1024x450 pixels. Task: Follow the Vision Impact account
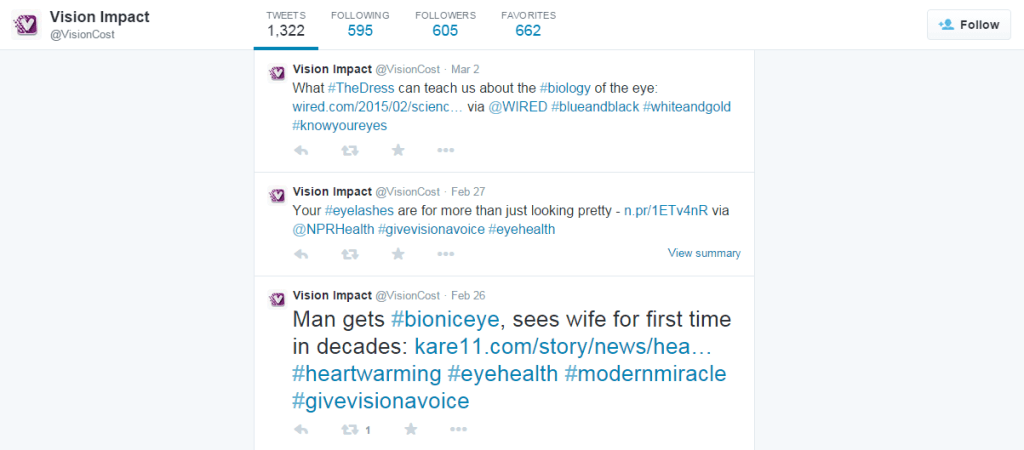[x=968, y=25]
